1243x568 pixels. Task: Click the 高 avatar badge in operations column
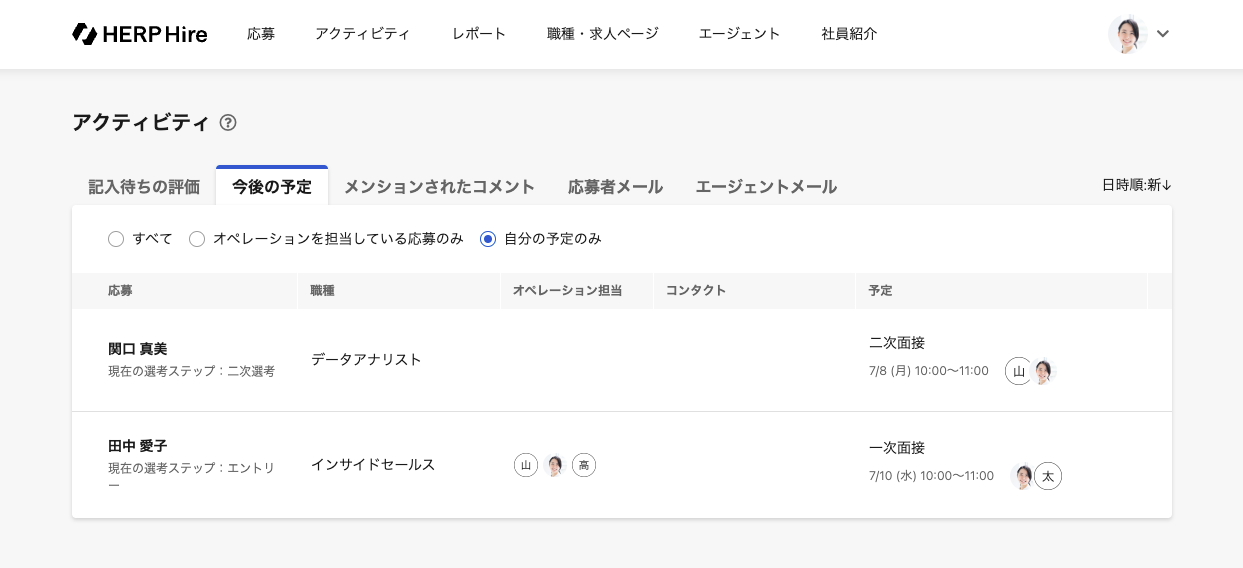584,465
